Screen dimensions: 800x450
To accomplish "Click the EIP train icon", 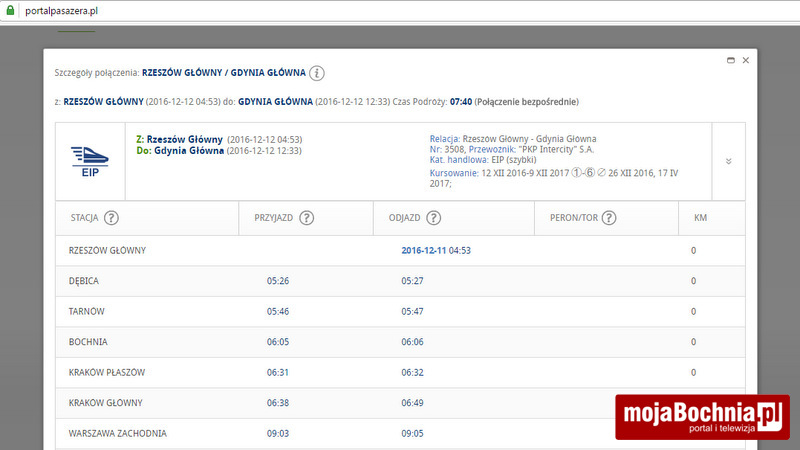I will point(90,158).
